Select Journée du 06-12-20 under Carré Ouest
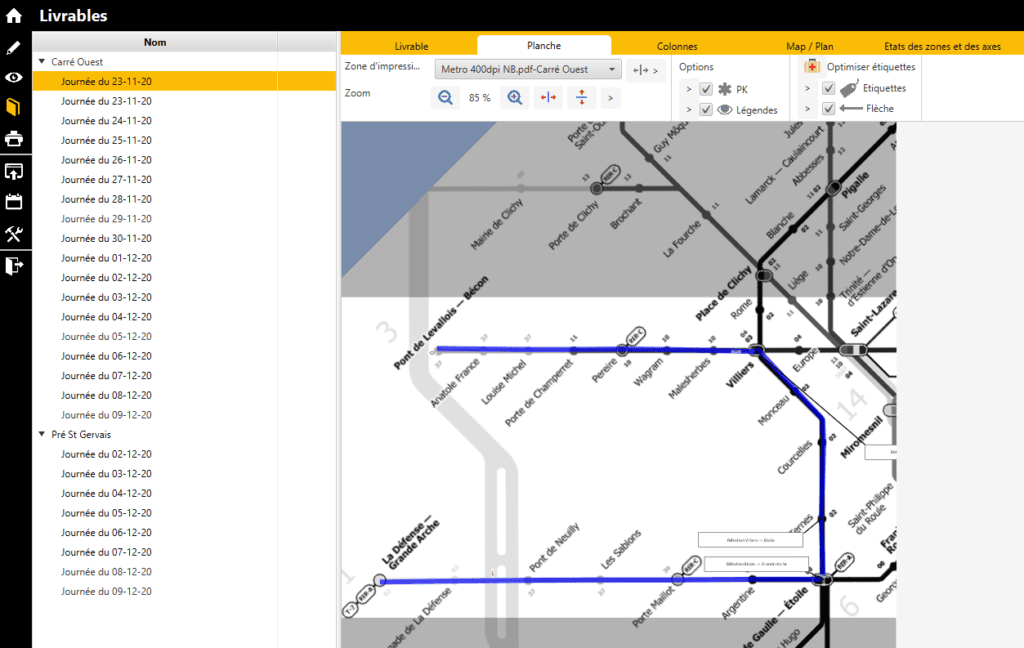This screenshot has height=648, width=1024. pyautogui.click(x=106, y=356)
